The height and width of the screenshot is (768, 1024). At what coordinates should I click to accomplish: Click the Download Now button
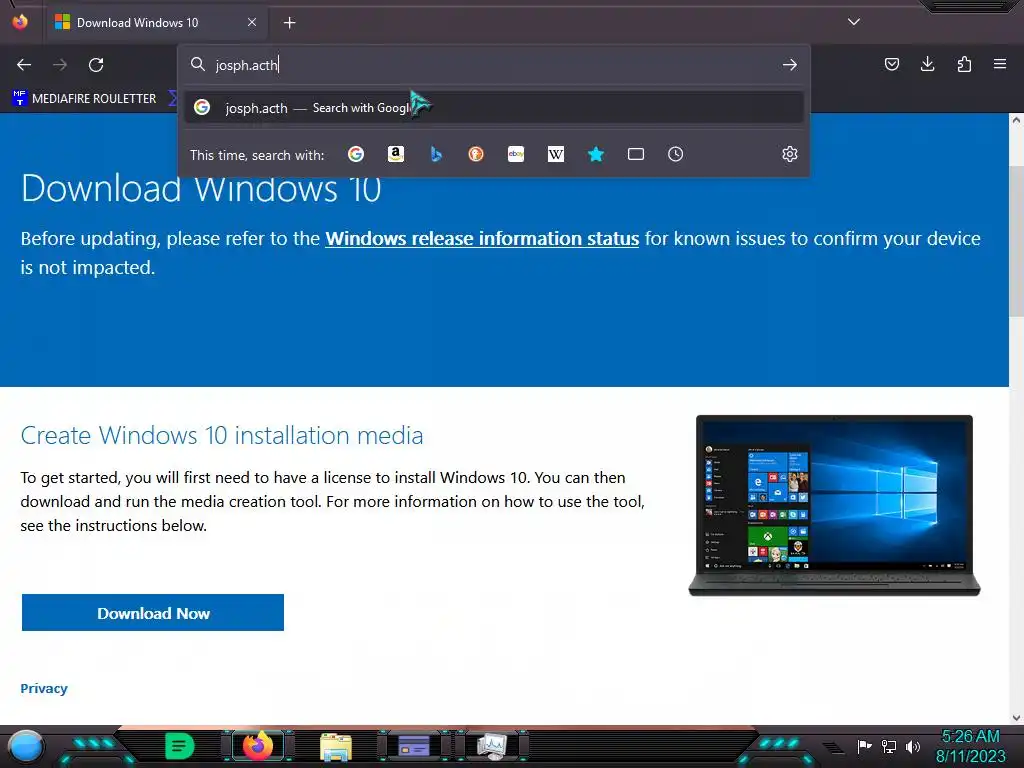pos(153,613)
